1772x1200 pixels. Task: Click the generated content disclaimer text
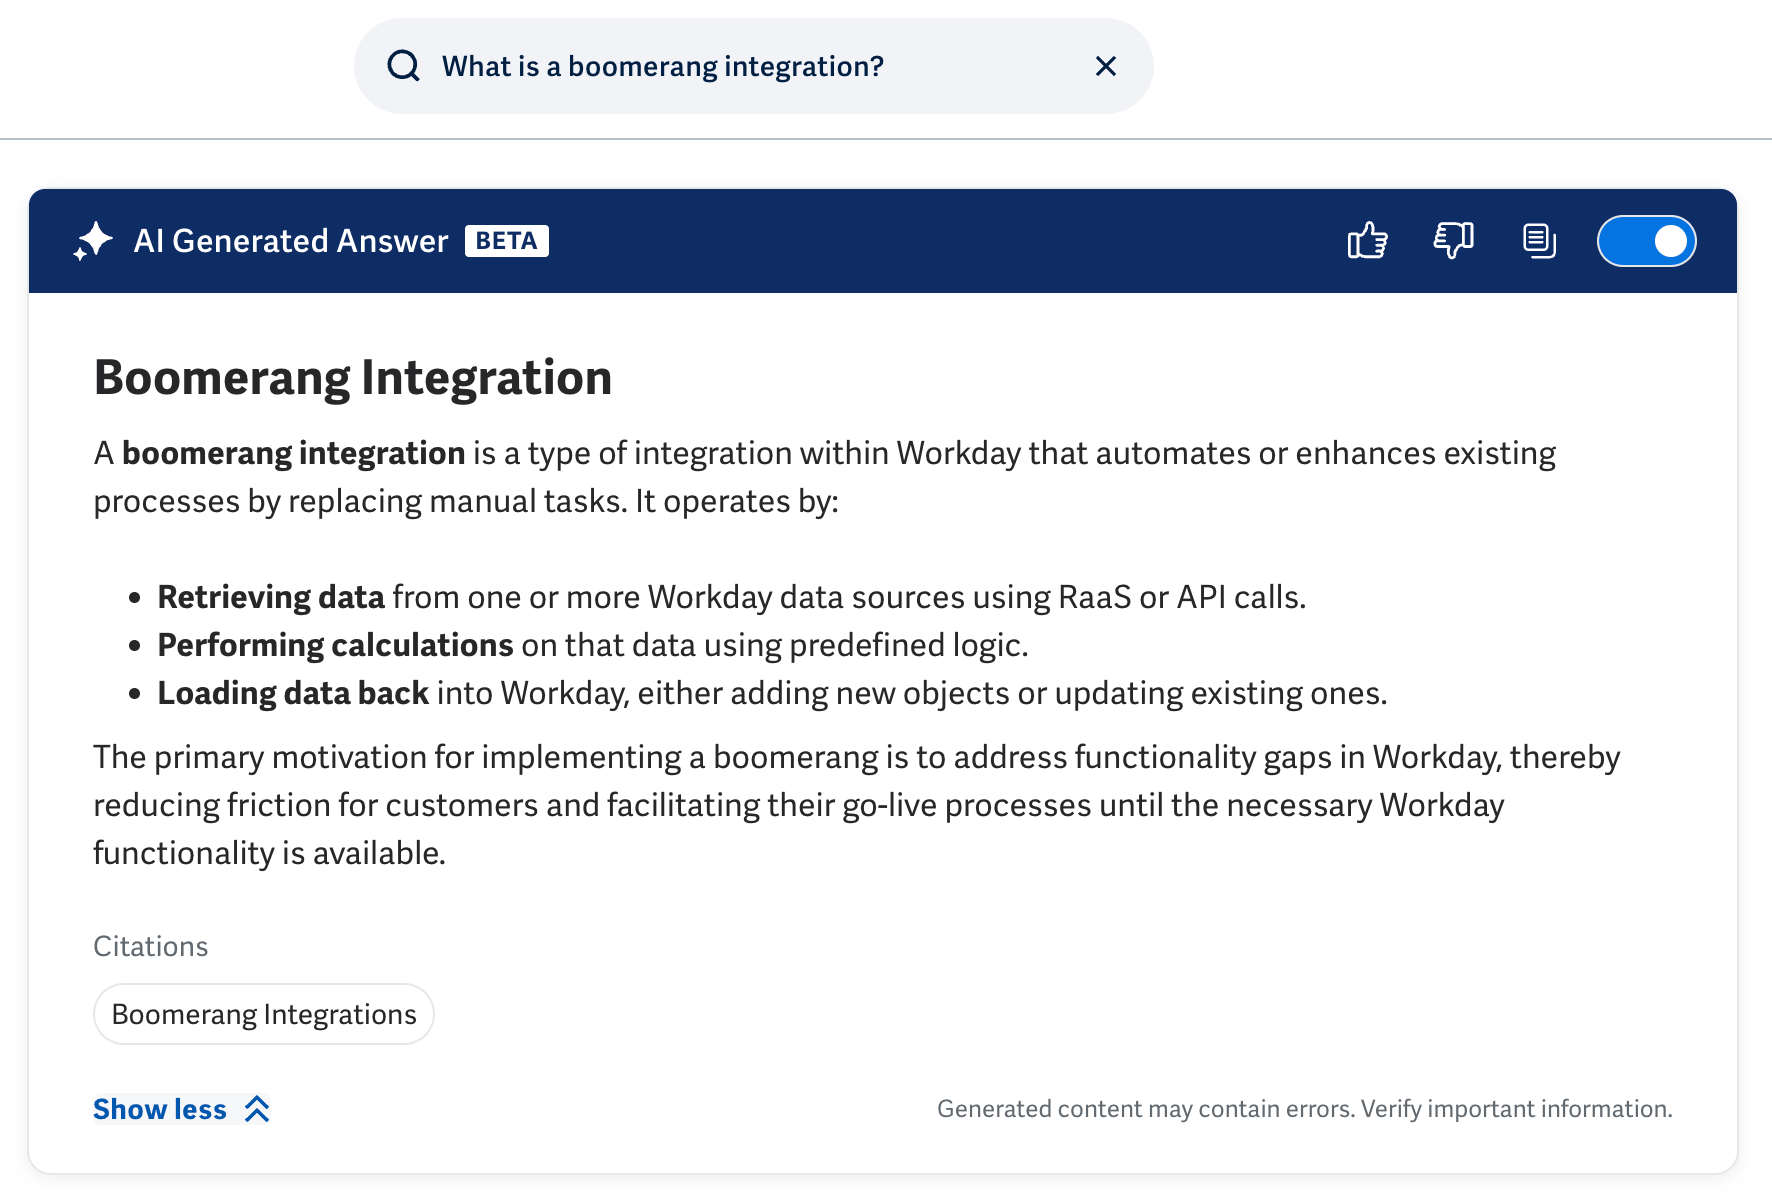pos(1304,1109)
